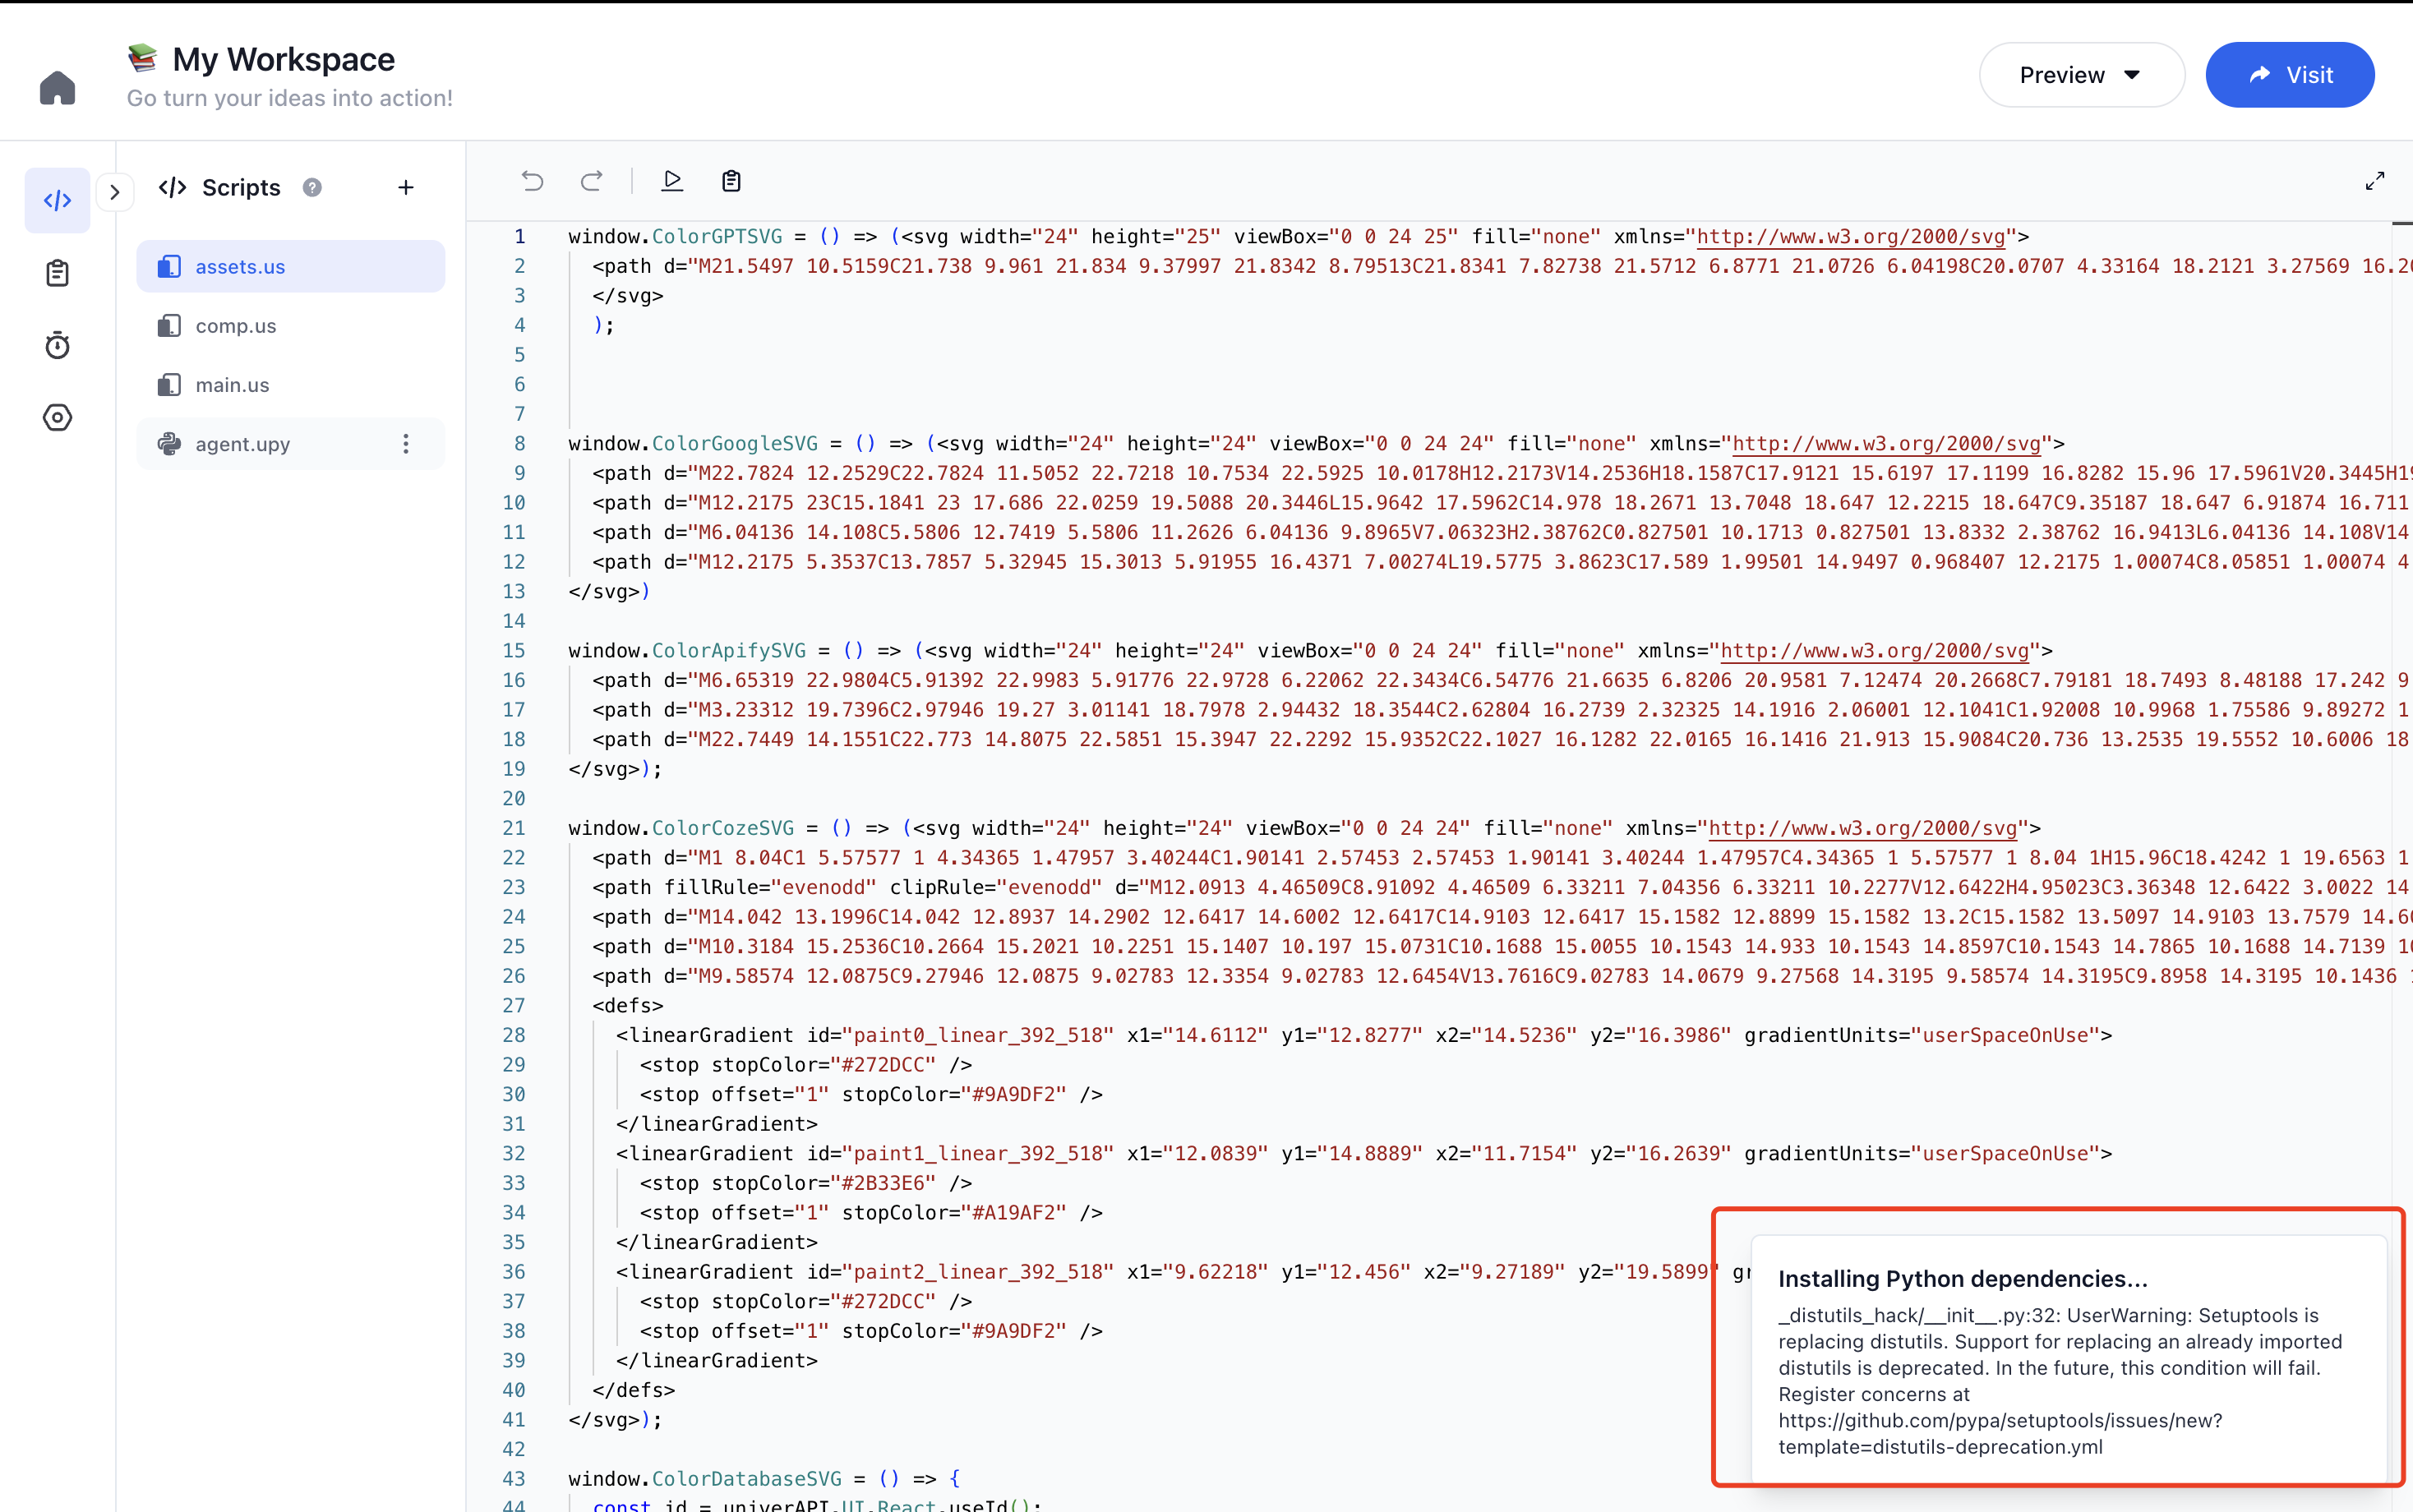Run the script with play icon

[x=673, y=181]
